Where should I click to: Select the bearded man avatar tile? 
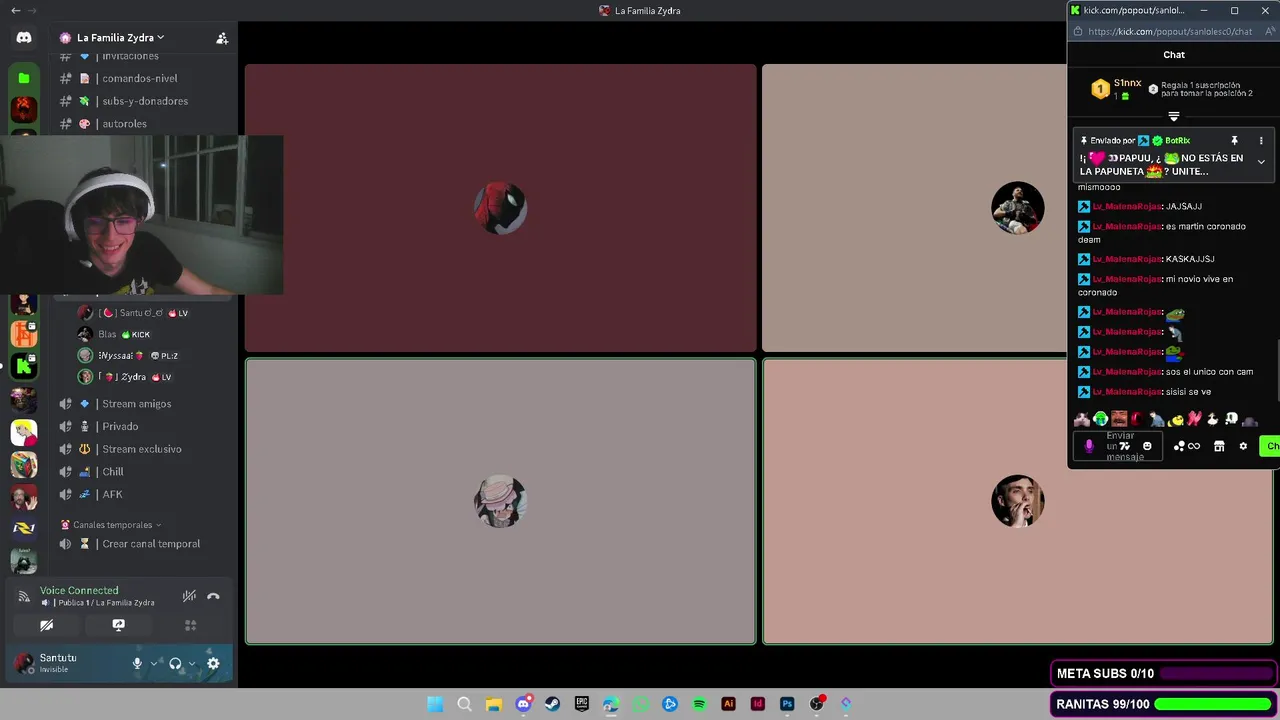tap(1018, 208)
